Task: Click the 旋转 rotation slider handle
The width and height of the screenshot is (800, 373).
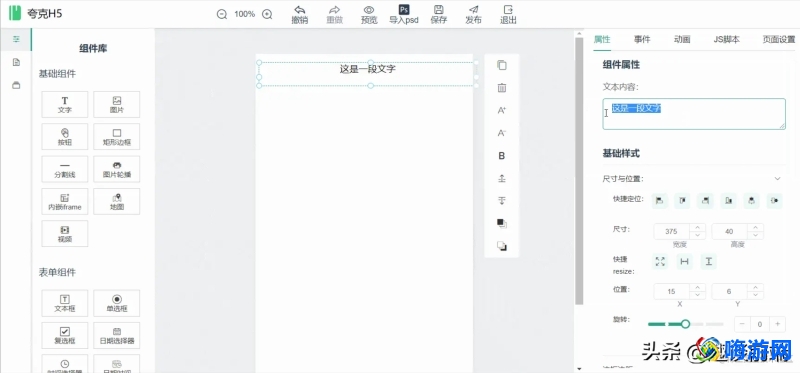Action: point(685,324)
